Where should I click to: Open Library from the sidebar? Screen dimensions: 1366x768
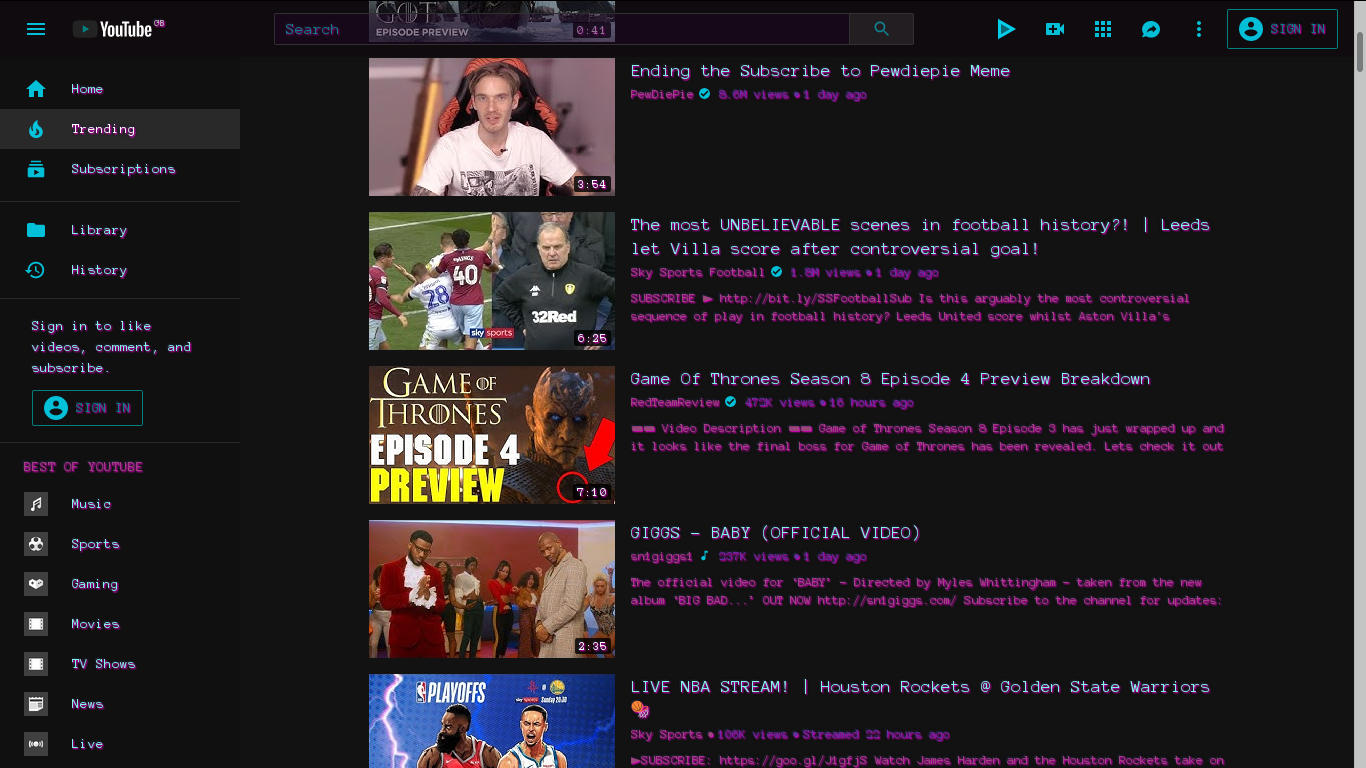[x=120, y=230]
